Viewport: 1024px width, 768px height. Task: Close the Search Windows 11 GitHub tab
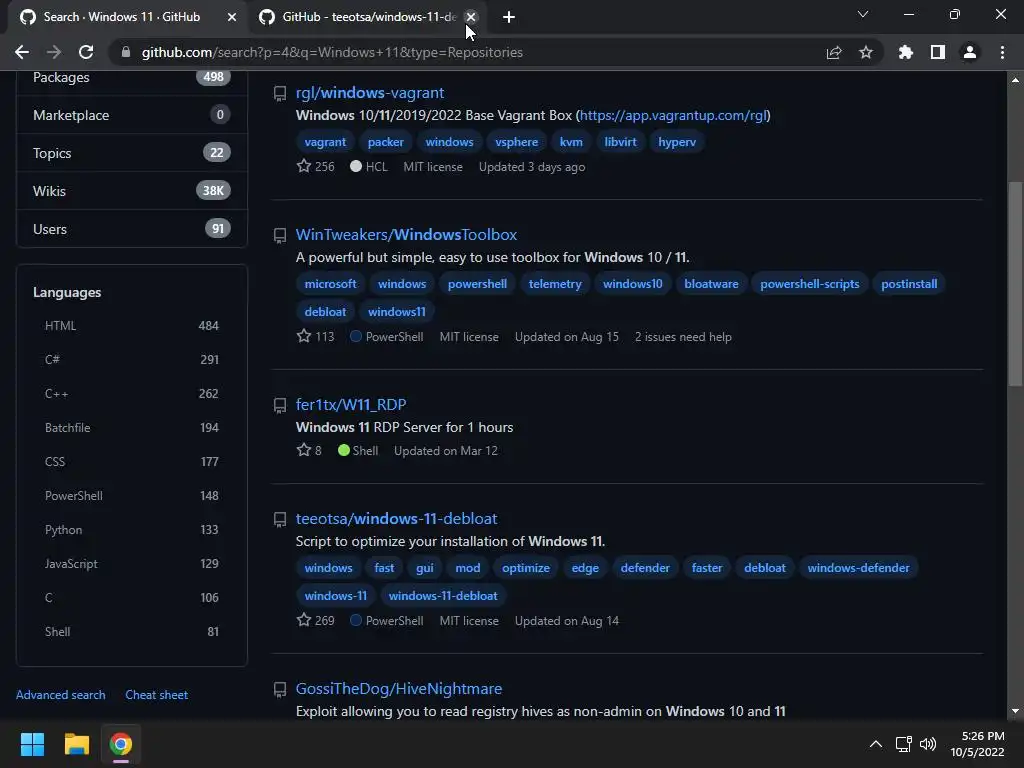tap(232, 17)
